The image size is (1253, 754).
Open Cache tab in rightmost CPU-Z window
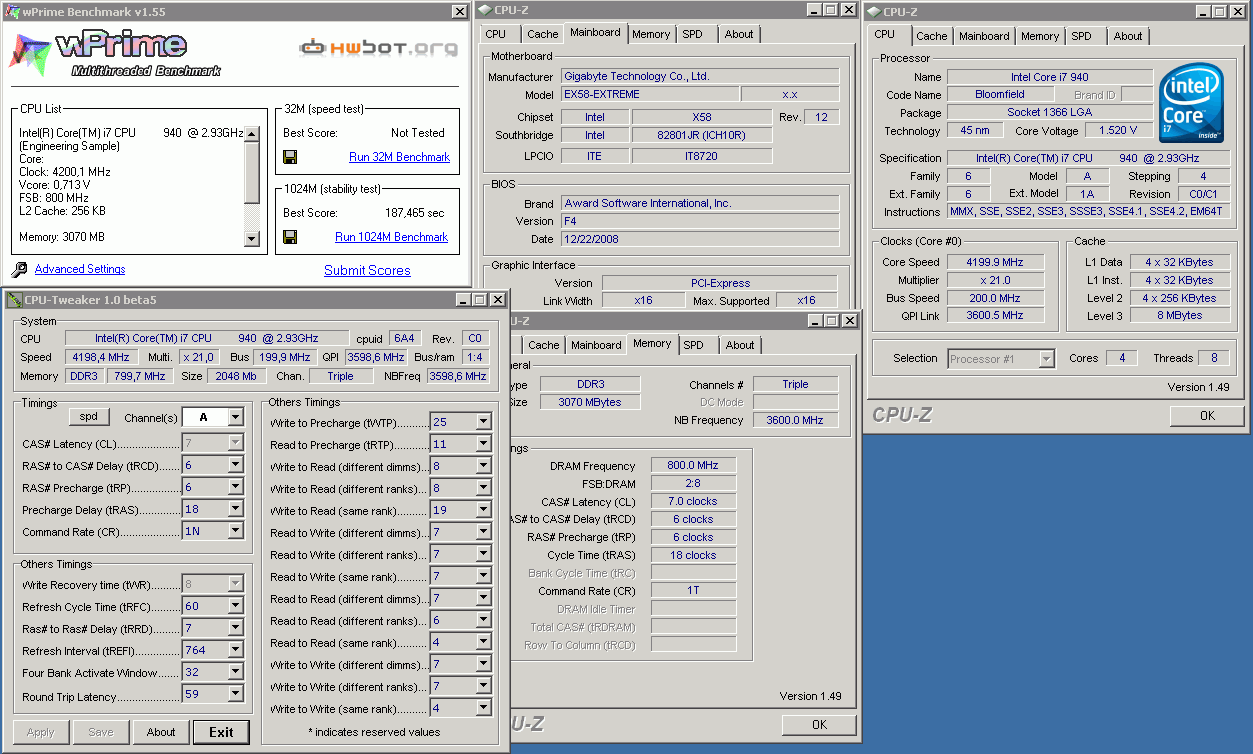click(932, 36)
